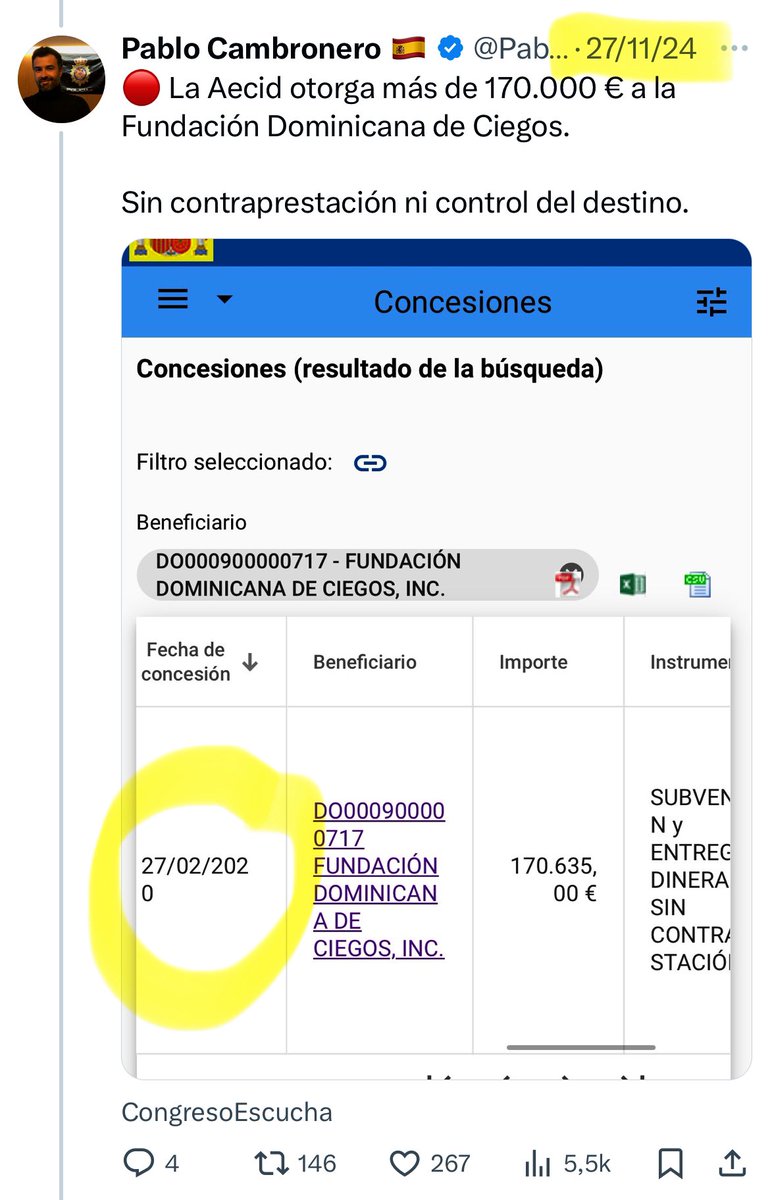The width and height of the screenshot is (770, 1200).
Task: Share the tweet via share icon
Action: click(x=732, y=1163)
